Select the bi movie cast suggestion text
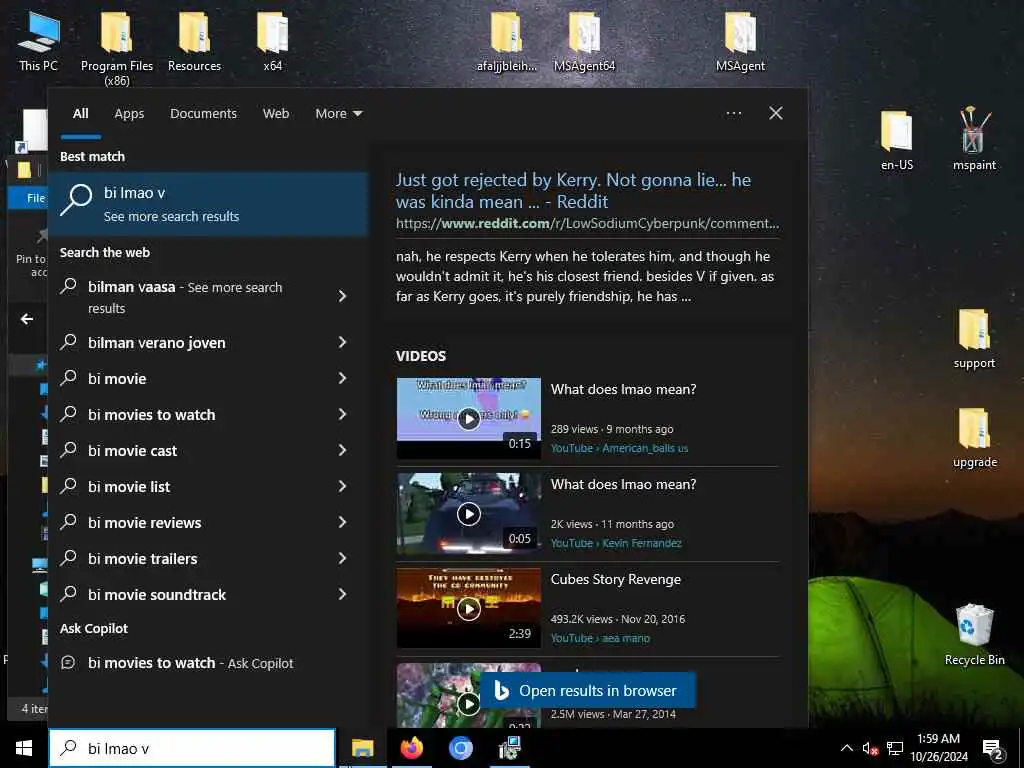 (133, 451)
